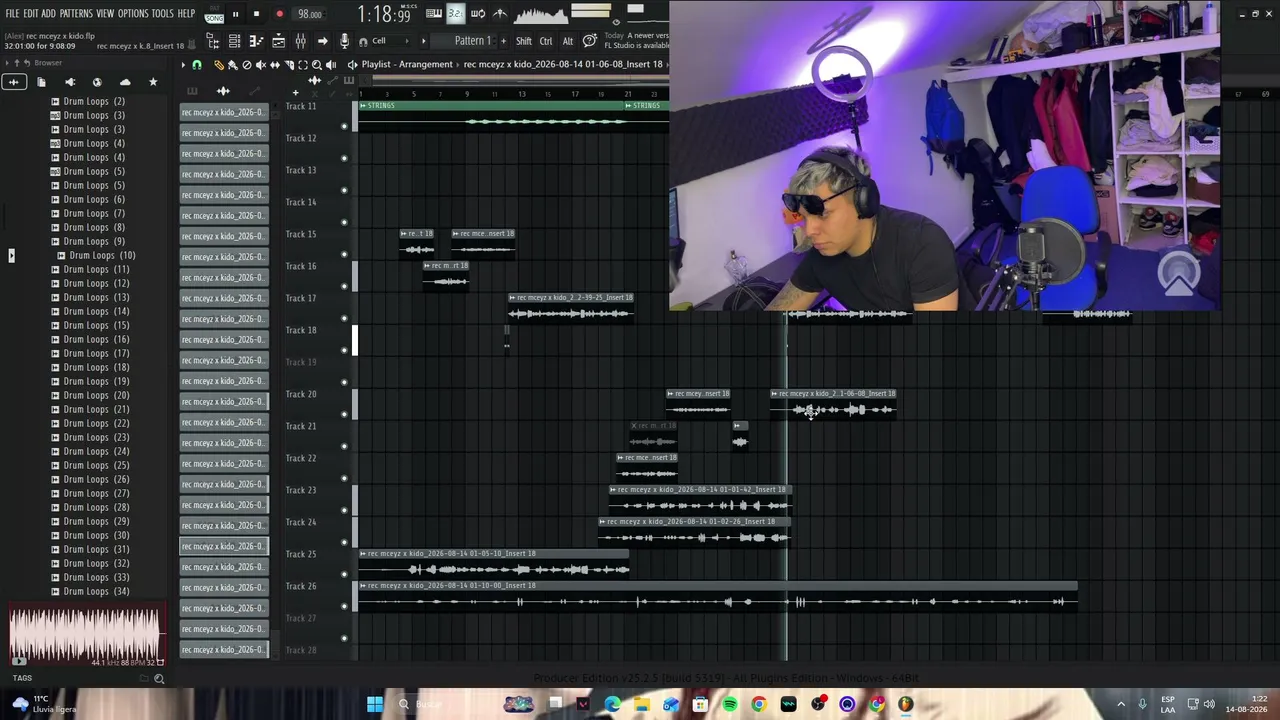This screenshot has width=1280, height=720.
Task: Open the TOOLS menu
Action: [x=163, y=14]
